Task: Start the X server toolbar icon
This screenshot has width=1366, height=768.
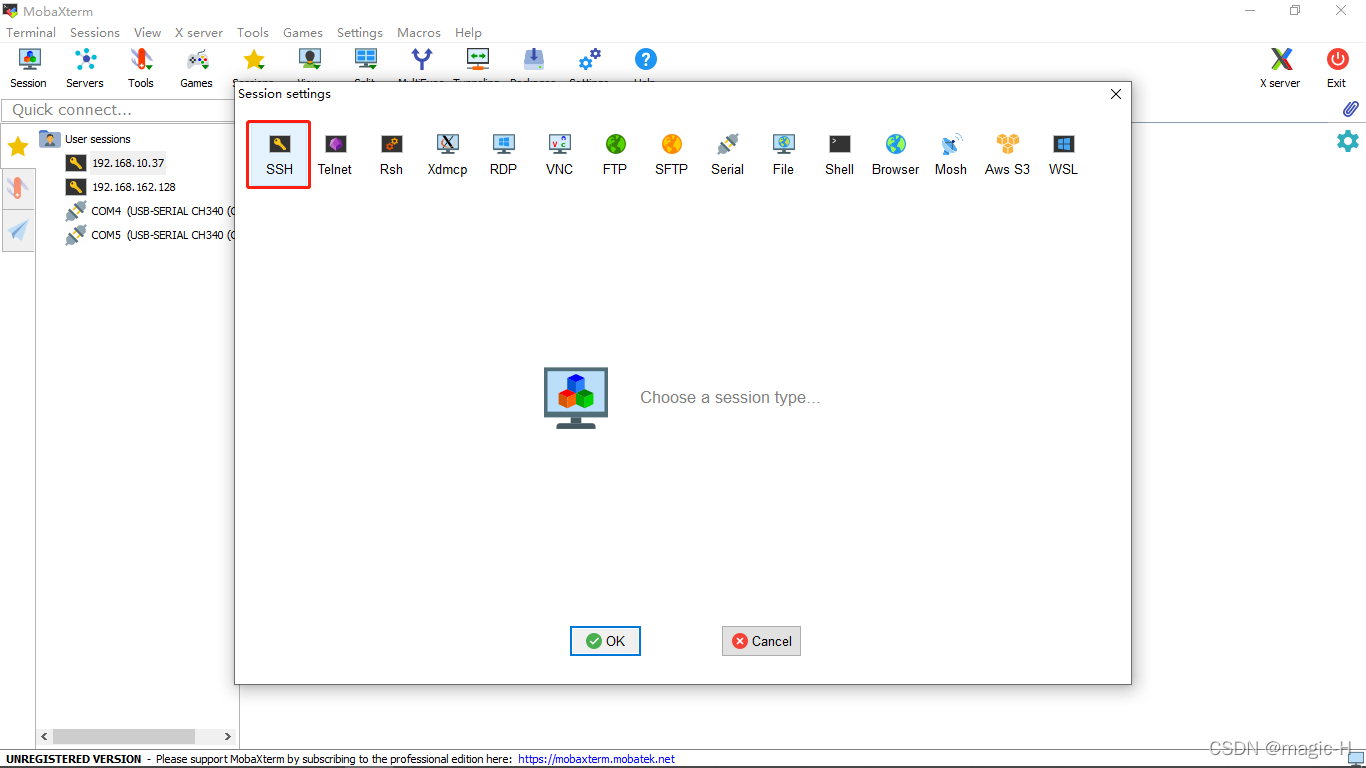Action: [x=1280, y=68]
